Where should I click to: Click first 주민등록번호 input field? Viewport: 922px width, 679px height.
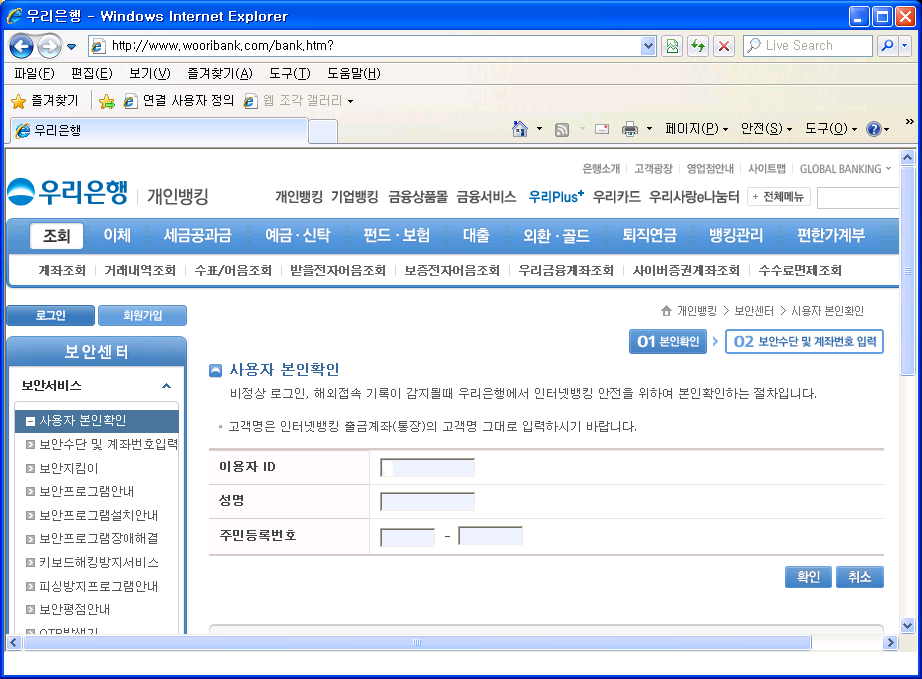[x=407, y=537]
